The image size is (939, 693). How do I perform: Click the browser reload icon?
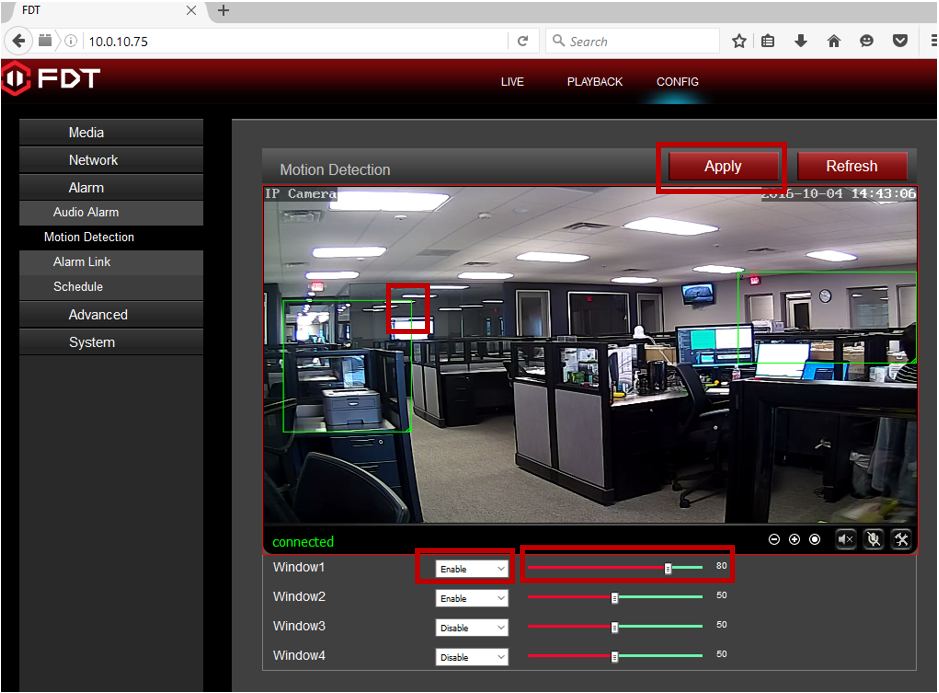point(522,41)
